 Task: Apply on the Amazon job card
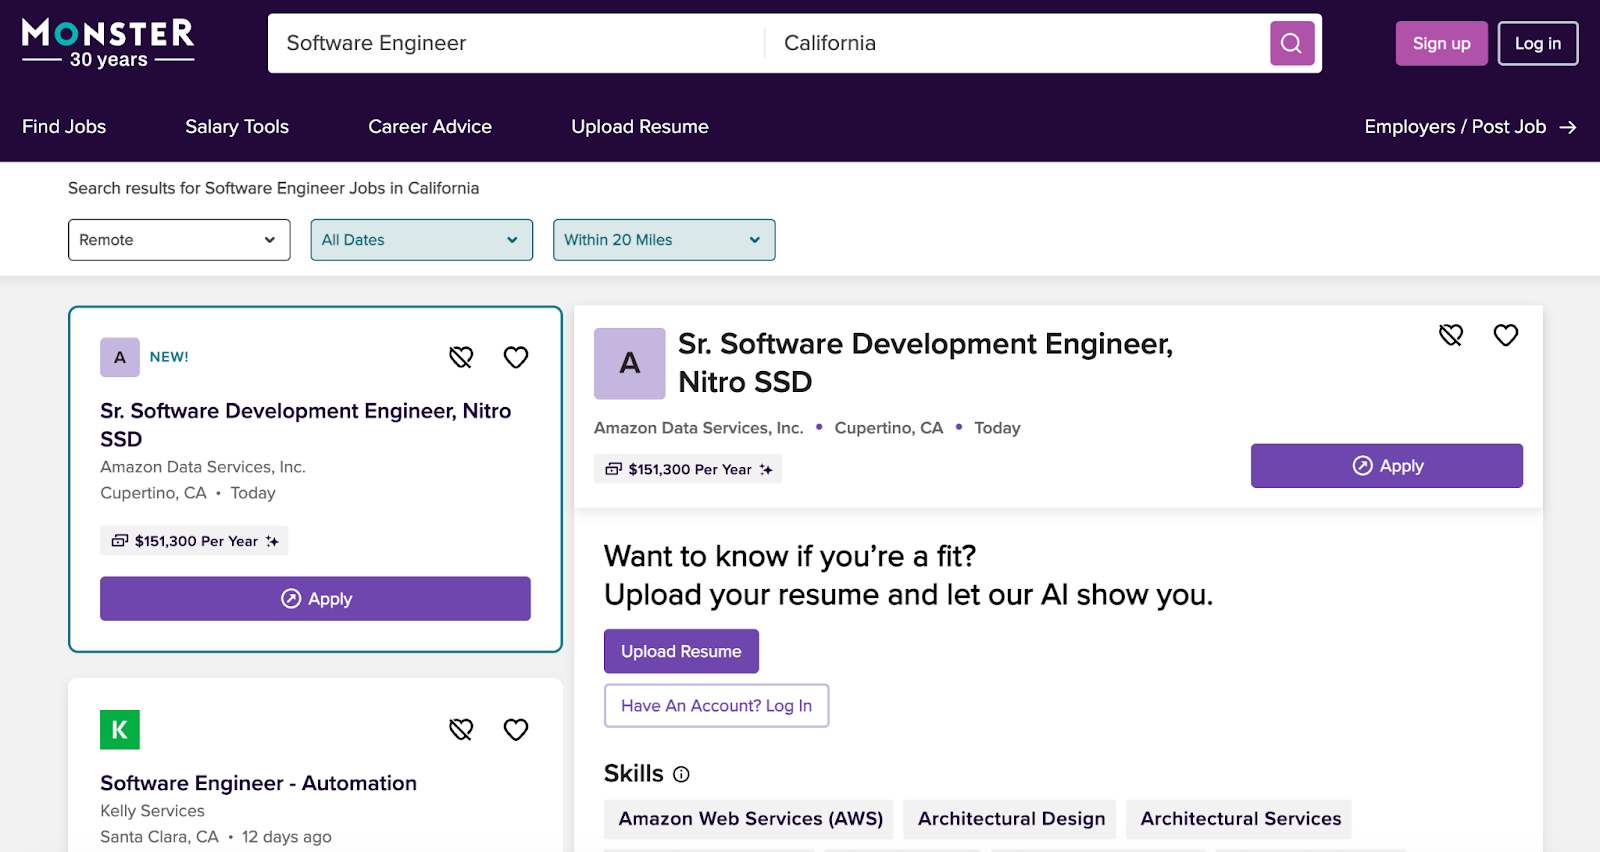pyautogui.click(x=315, y=598)
